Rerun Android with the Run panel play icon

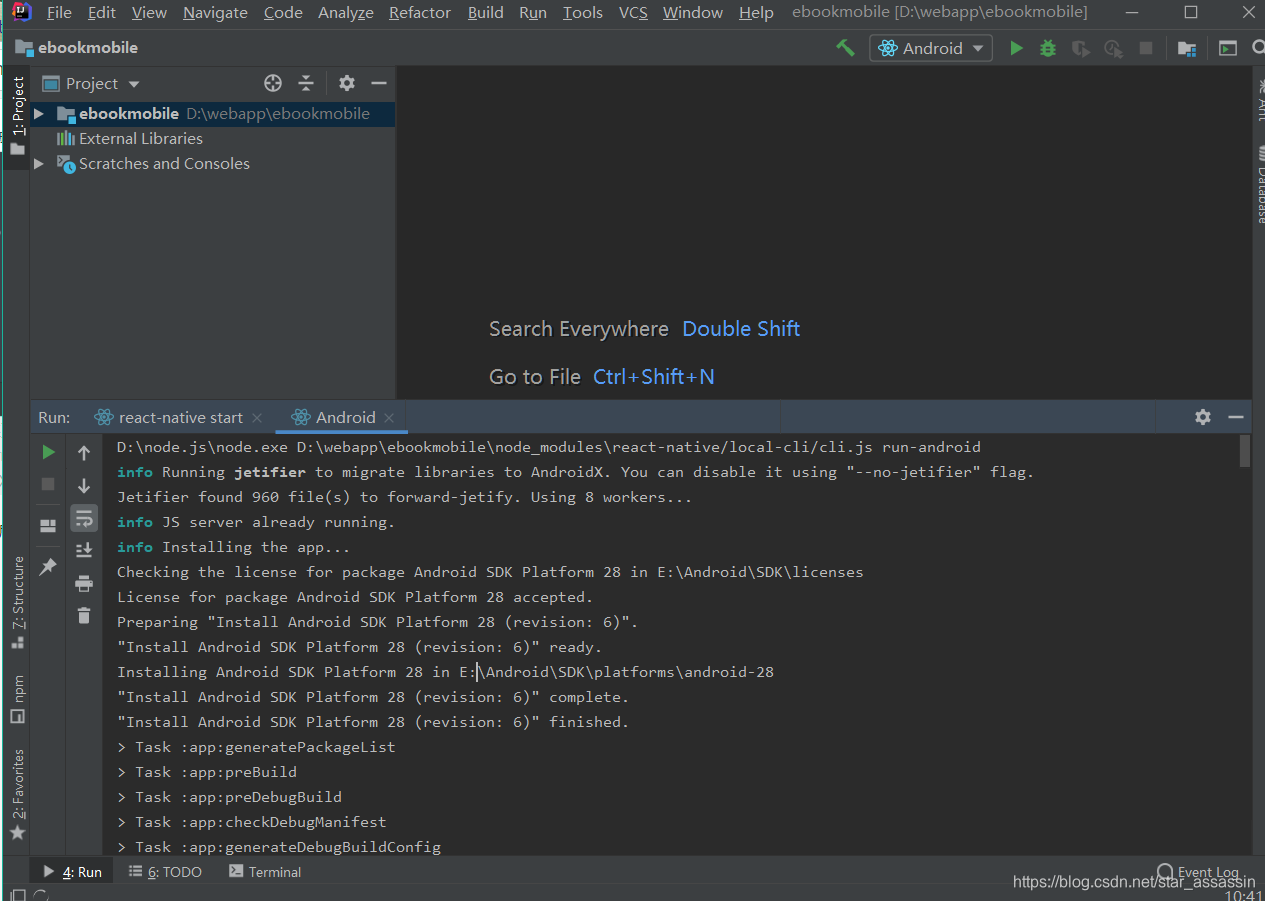point(48,452)
